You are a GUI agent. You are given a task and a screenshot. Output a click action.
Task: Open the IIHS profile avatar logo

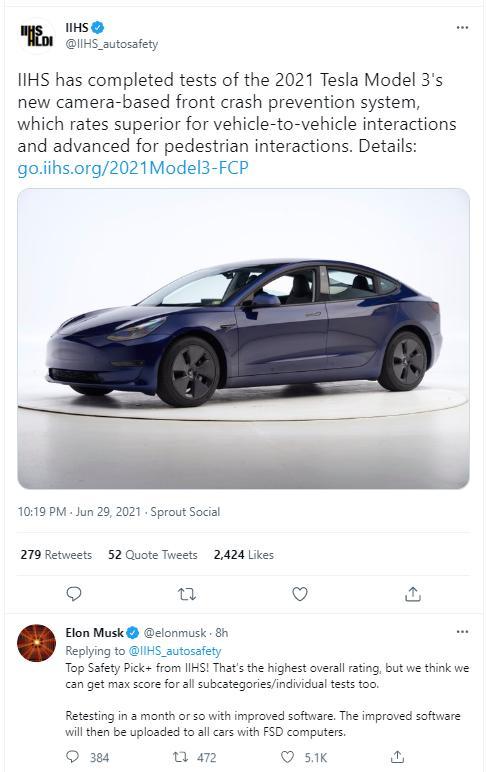36,35
